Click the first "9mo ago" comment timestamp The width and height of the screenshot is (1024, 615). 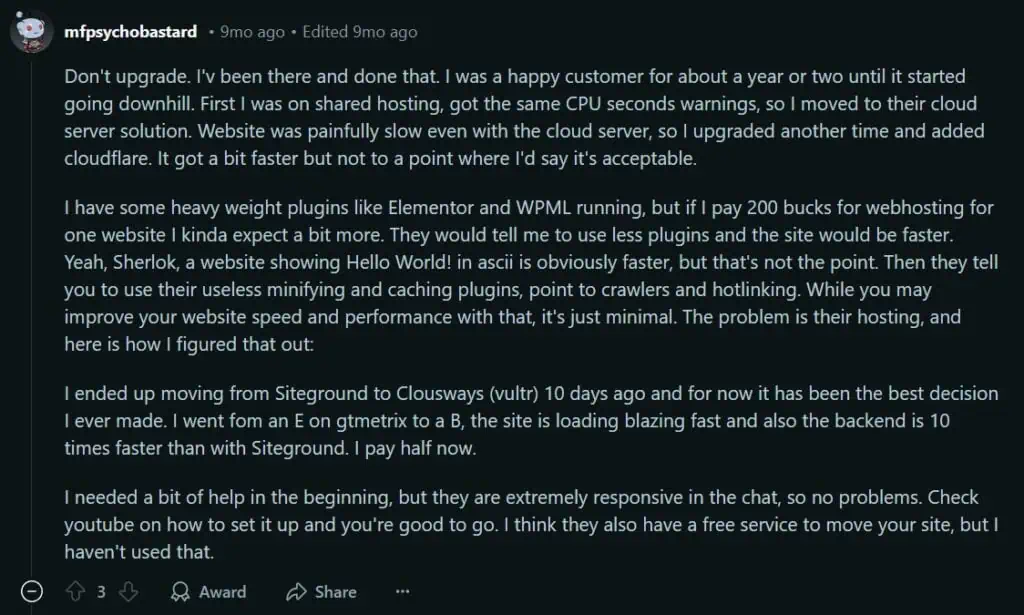click(x=252, y=32)
